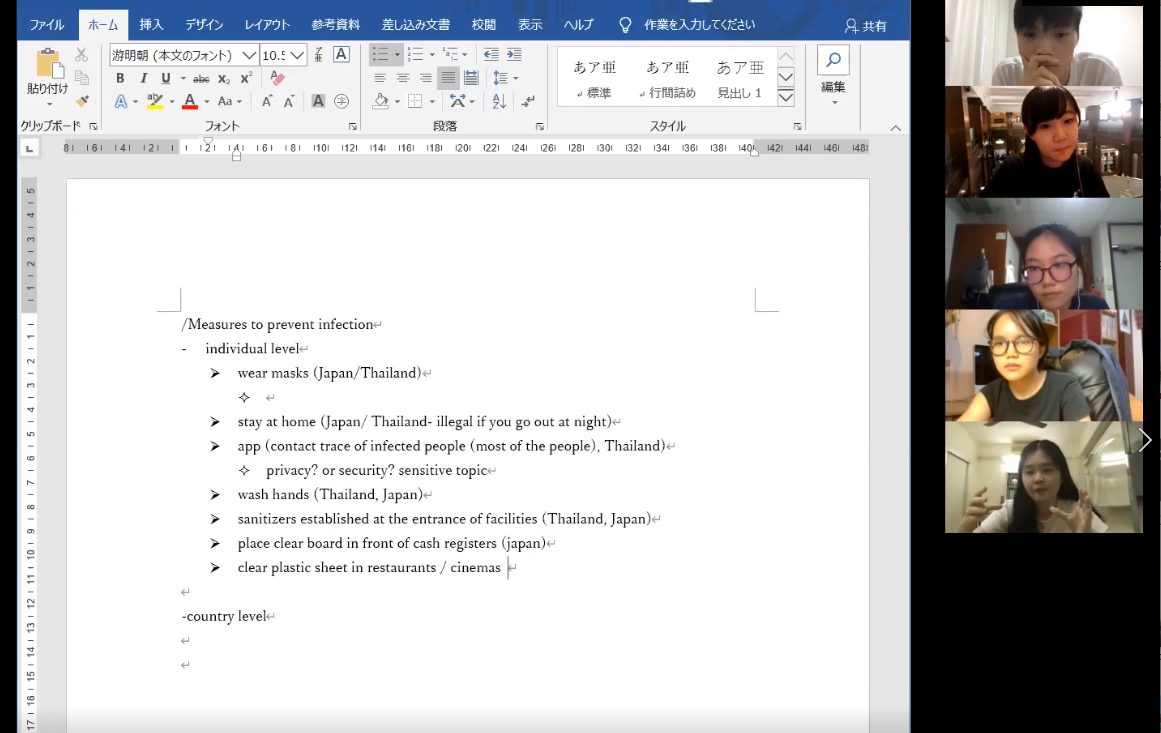This screenshot has width=1161, height=733.
Task: Toggle Bold formatting
Action: pyautogui.click(x=120, y=78)
